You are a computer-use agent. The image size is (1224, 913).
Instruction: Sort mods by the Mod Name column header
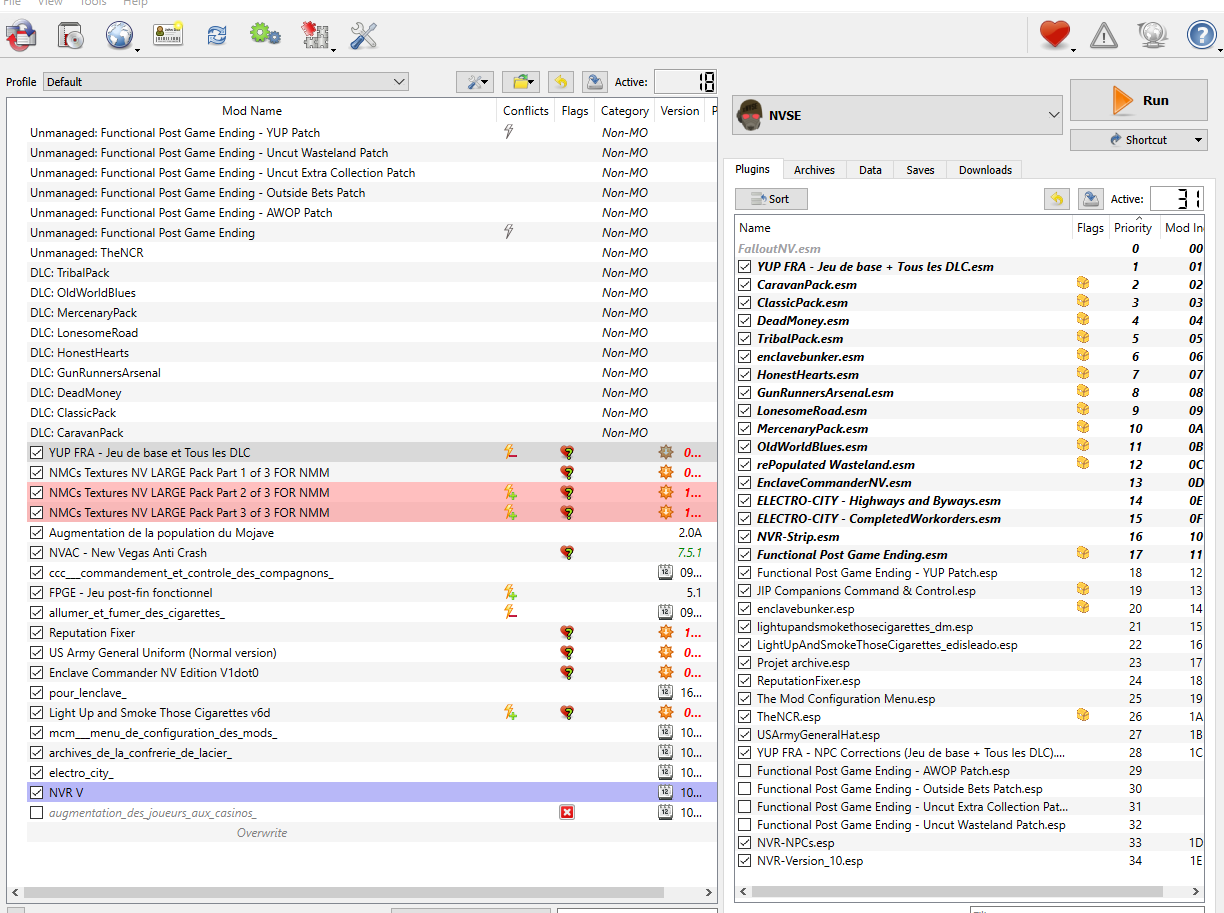pyautogui.click(x=252, y=111)
